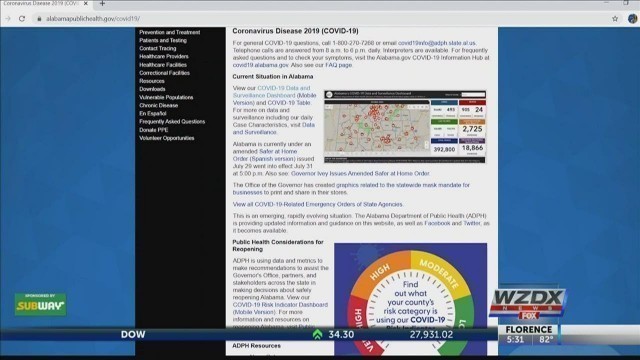The image size is (640, 360).
Task: Click the Public Health Considerations for Reopening heading
Action: tap(278, 245)
